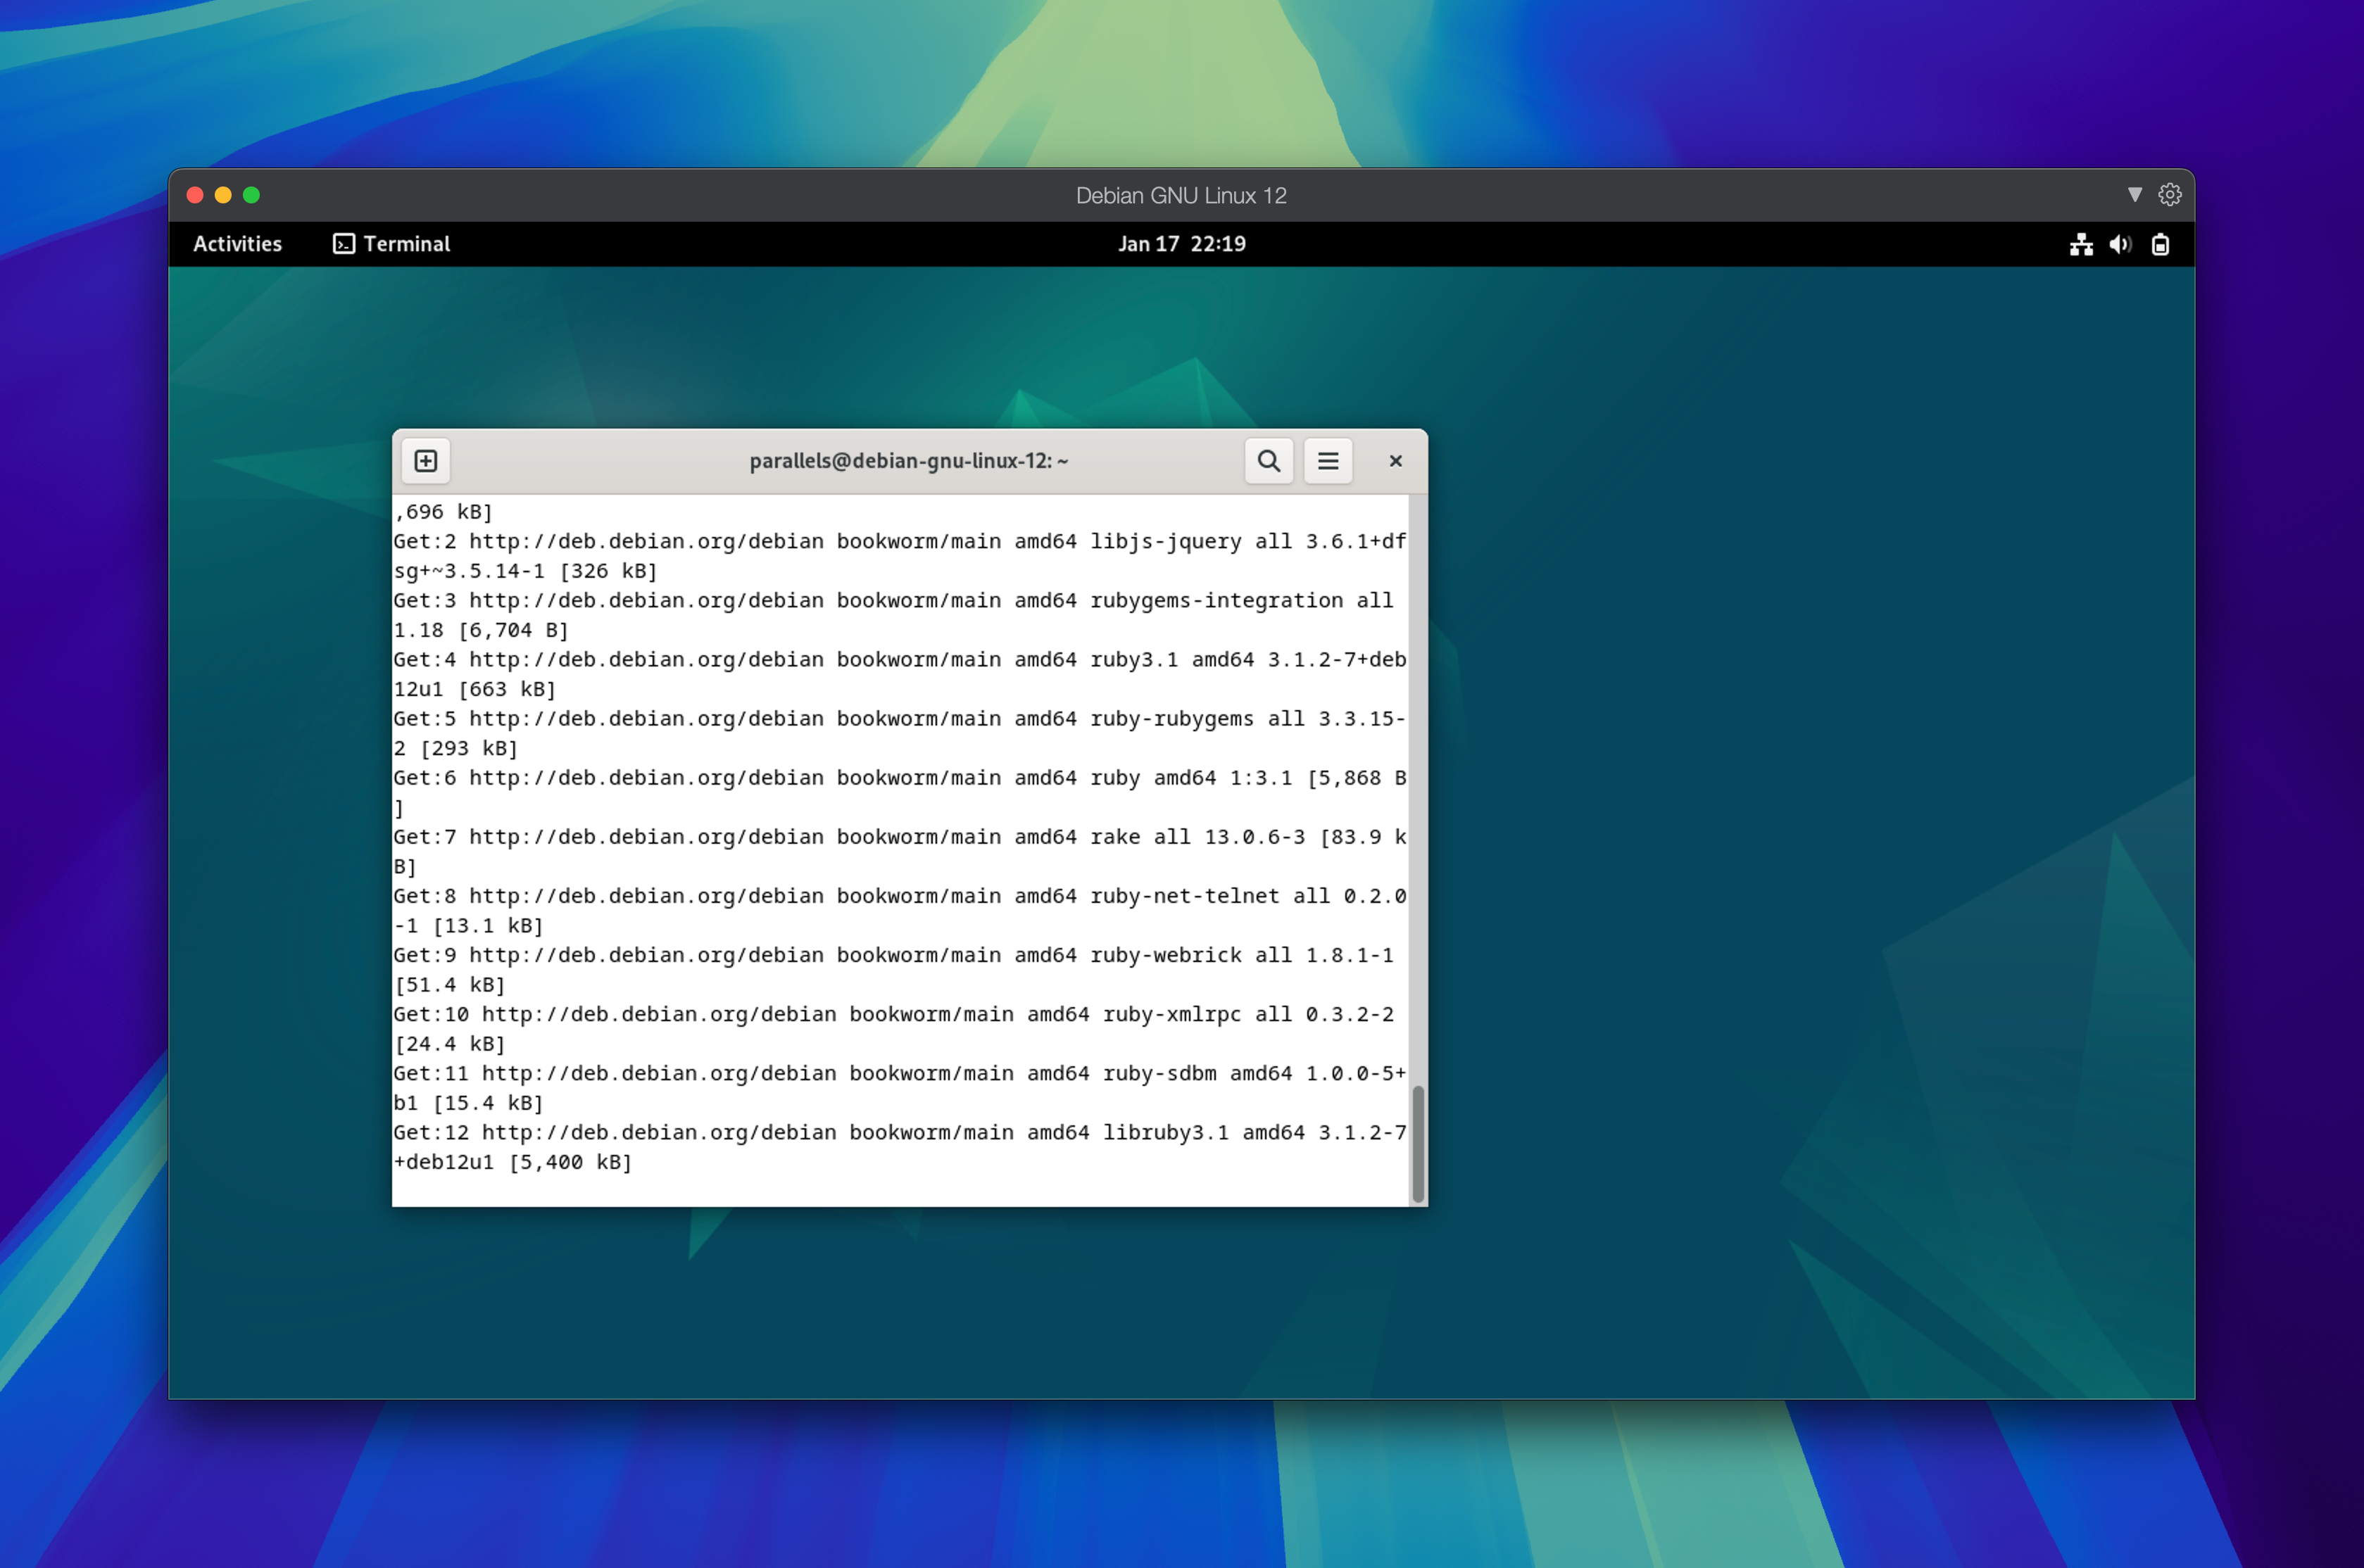The width and height of the screenshot is (2364, 1568).
Task: Click the Get:7 rake line
Action: (899, 836)
